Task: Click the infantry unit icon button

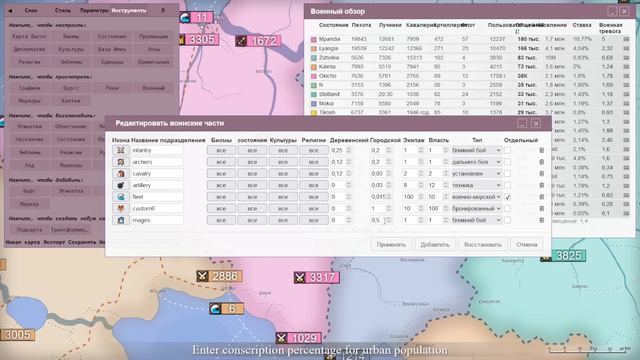Action: (121, 150)
